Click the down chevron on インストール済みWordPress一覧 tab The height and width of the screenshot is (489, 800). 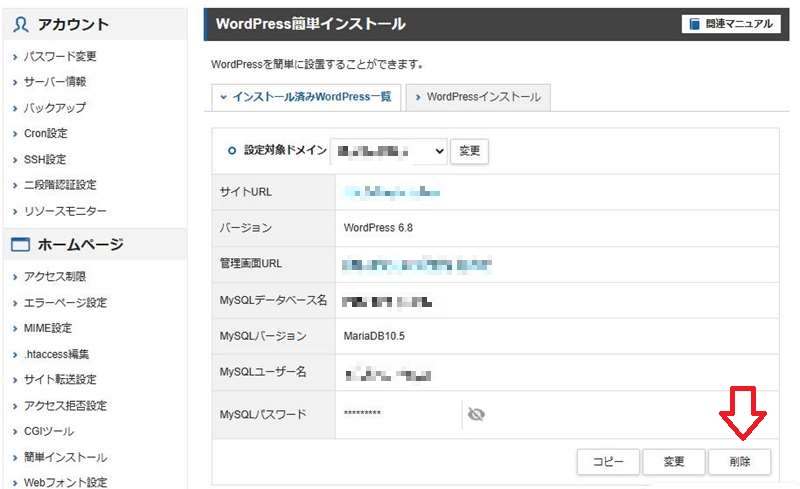223,96
